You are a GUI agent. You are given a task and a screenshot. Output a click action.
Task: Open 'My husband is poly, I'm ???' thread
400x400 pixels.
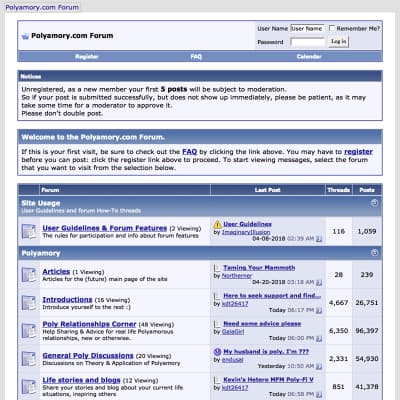(266, 352)
